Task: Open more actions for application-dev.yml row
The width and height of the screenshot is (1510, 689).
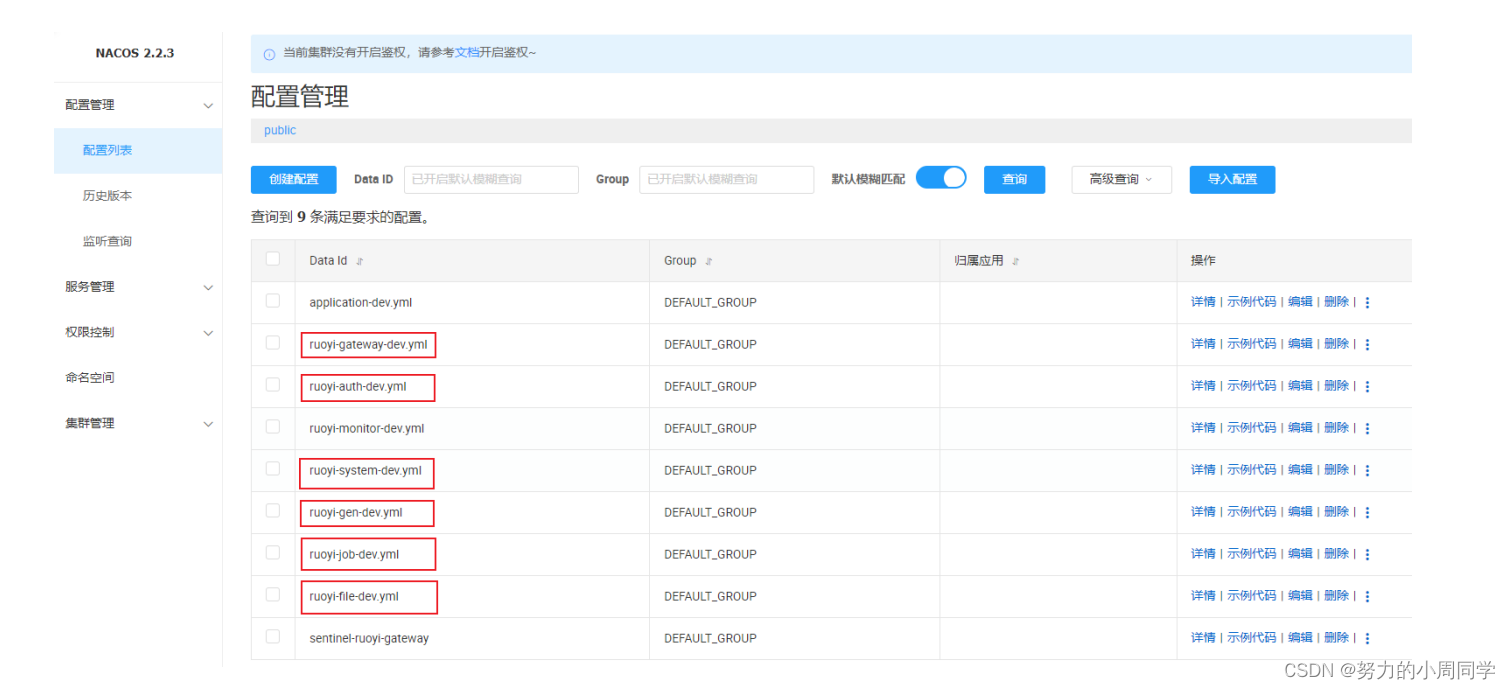Action: click(1367, 303)
